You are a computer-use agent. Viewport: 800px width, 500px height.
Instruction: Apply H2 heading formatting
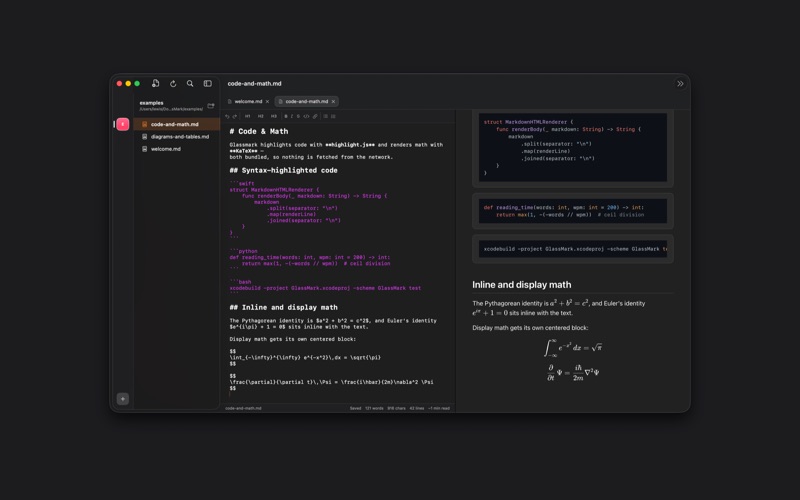tap(261, 116)
